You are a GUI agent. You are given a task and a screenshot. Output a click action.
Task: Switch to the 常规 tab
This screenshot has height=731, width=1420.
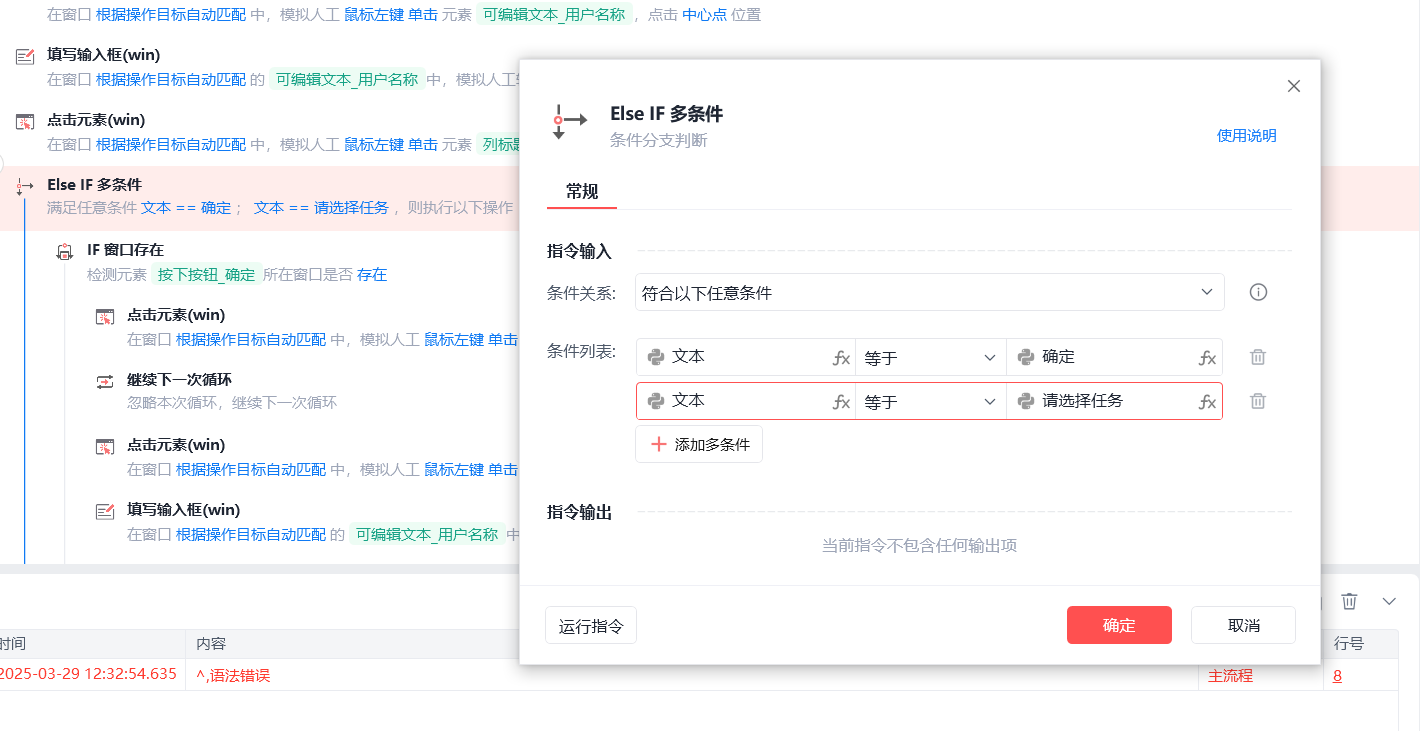[582, 191]
